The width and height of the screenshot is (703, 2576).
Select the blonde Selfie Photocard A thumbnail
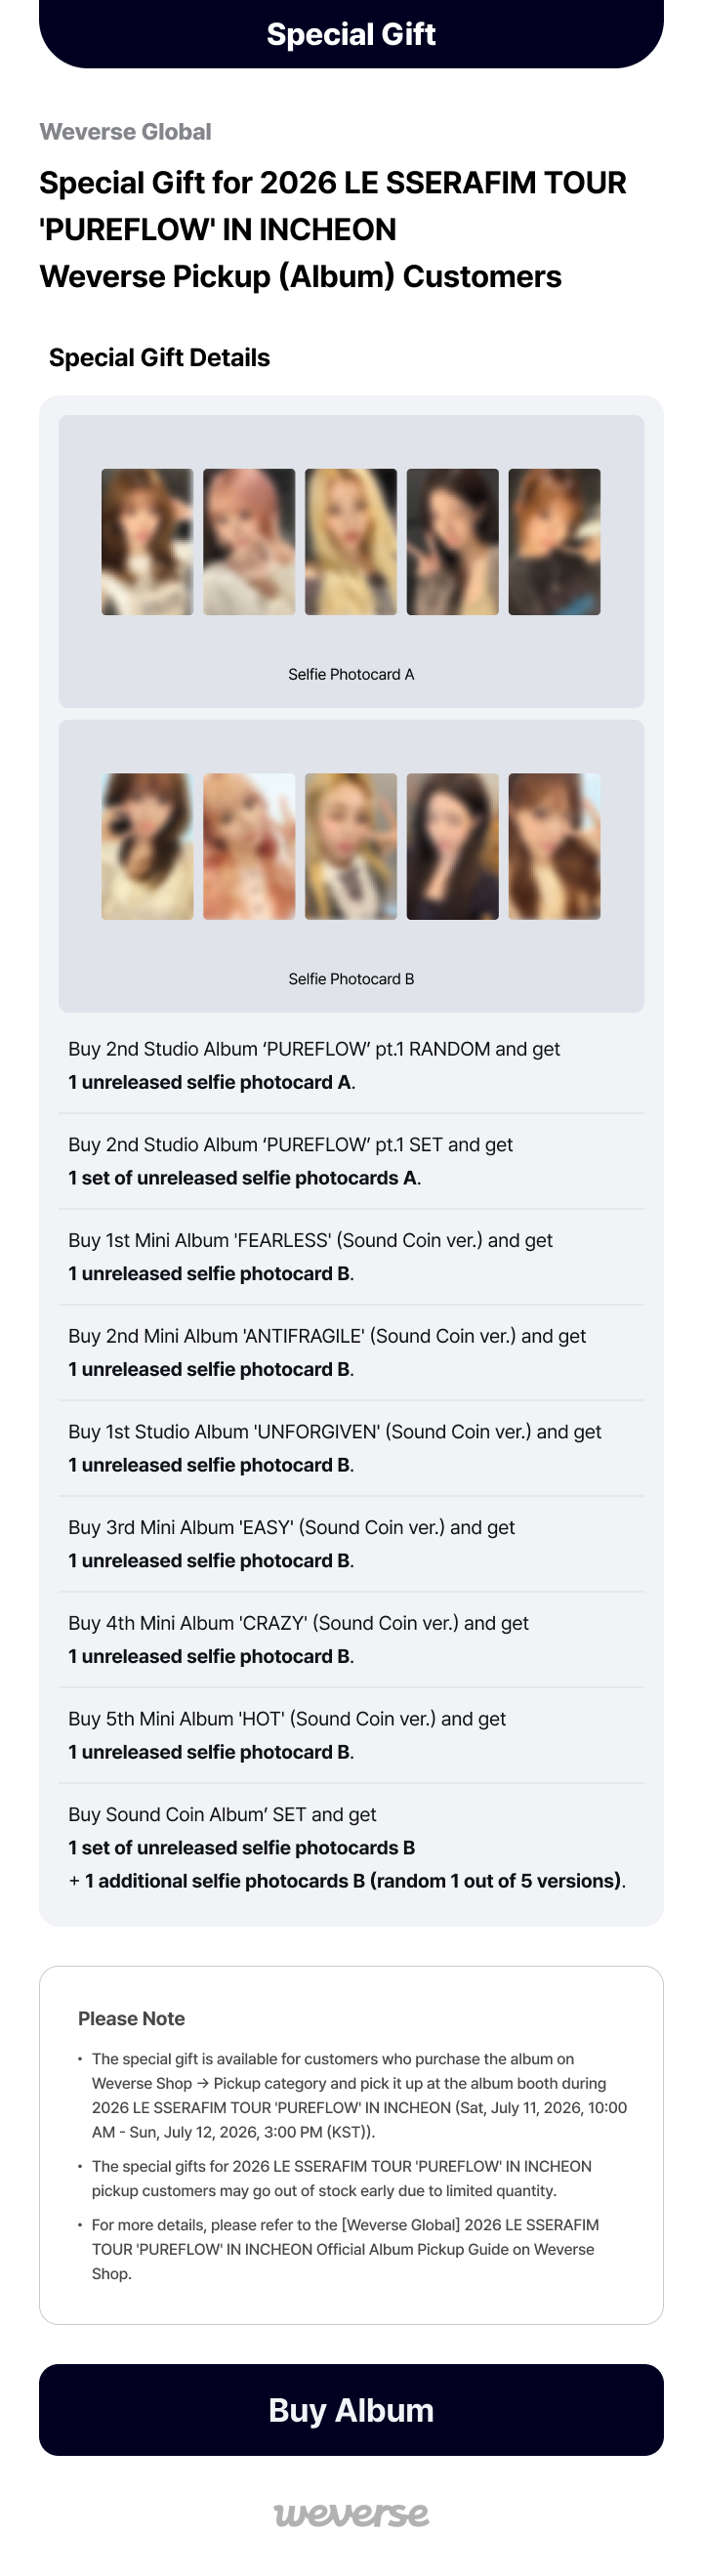click(351, 541)
